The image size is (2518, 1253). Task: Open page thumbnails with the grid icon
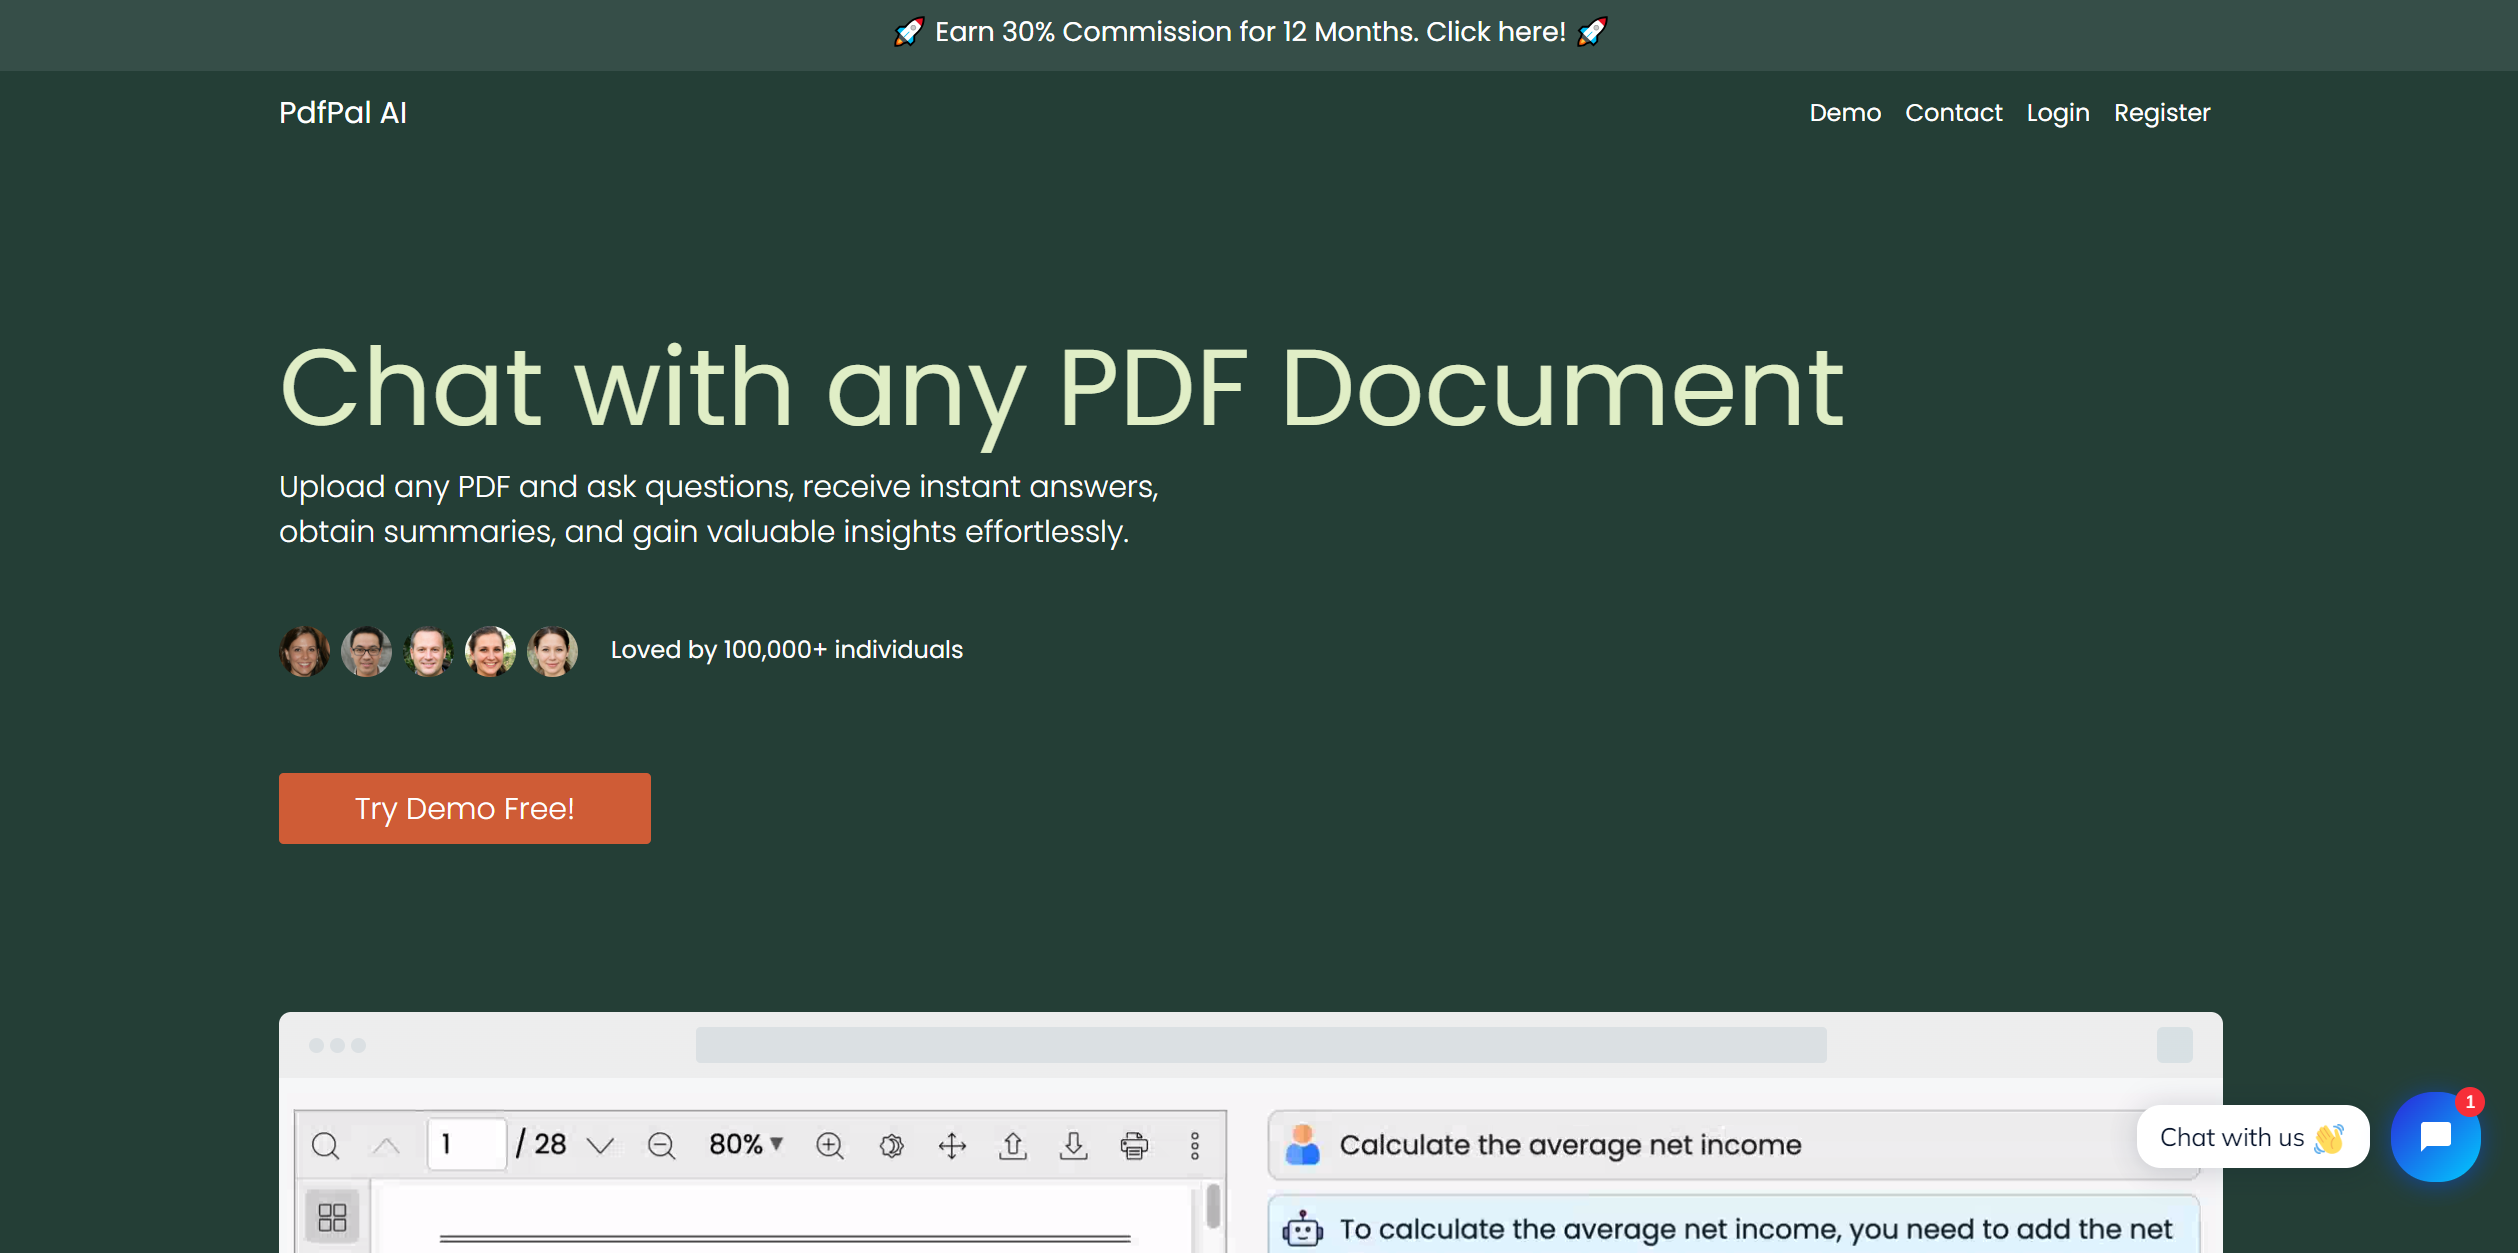[x=333, y=1217]
